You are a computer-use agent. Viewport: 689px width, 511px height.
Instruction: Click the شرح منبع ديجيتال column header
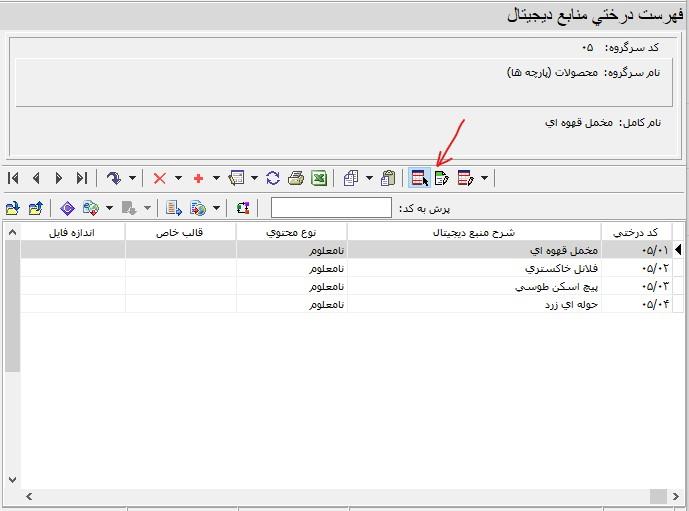474,232
